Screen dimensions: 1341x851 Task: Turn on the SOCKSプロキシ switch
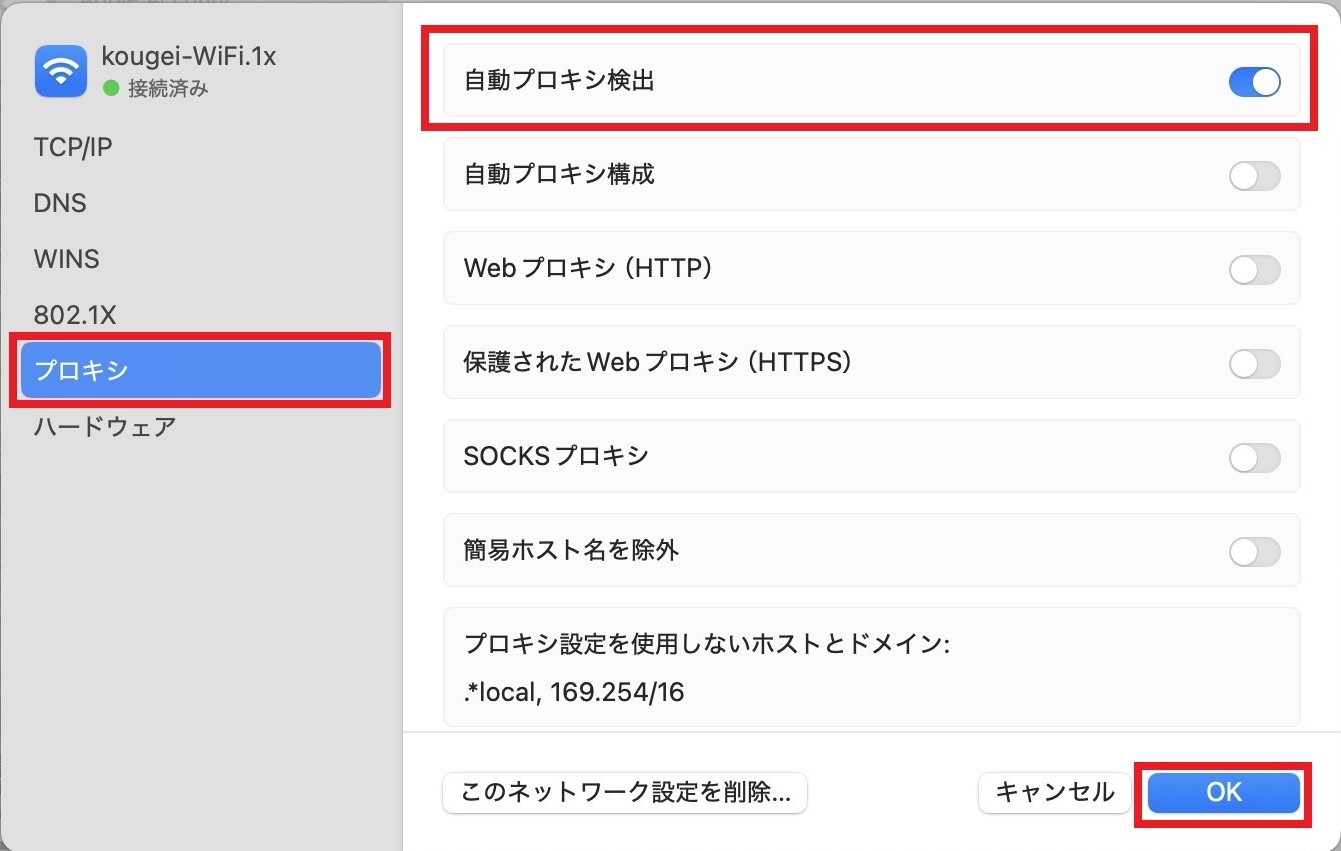click(x=1254, y=458)
